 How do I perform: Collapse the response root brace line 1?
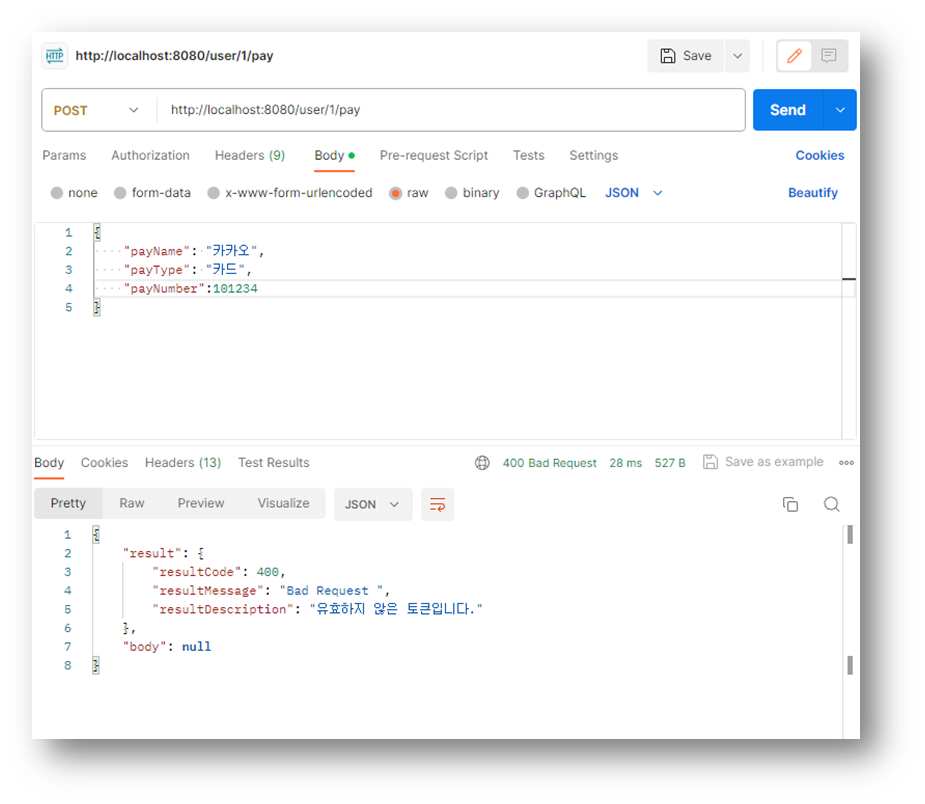coord(96,535)
